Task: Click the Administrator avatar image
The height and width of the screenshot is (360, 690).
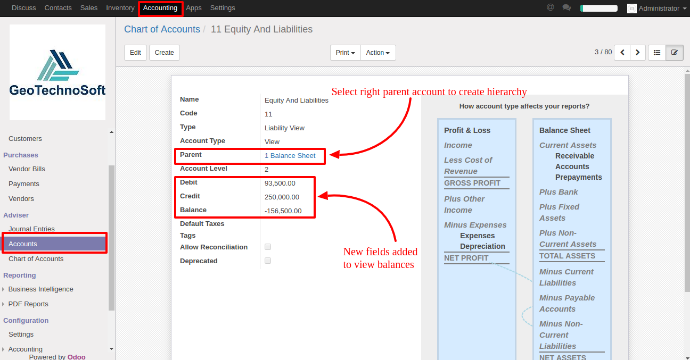Action: 631,8
